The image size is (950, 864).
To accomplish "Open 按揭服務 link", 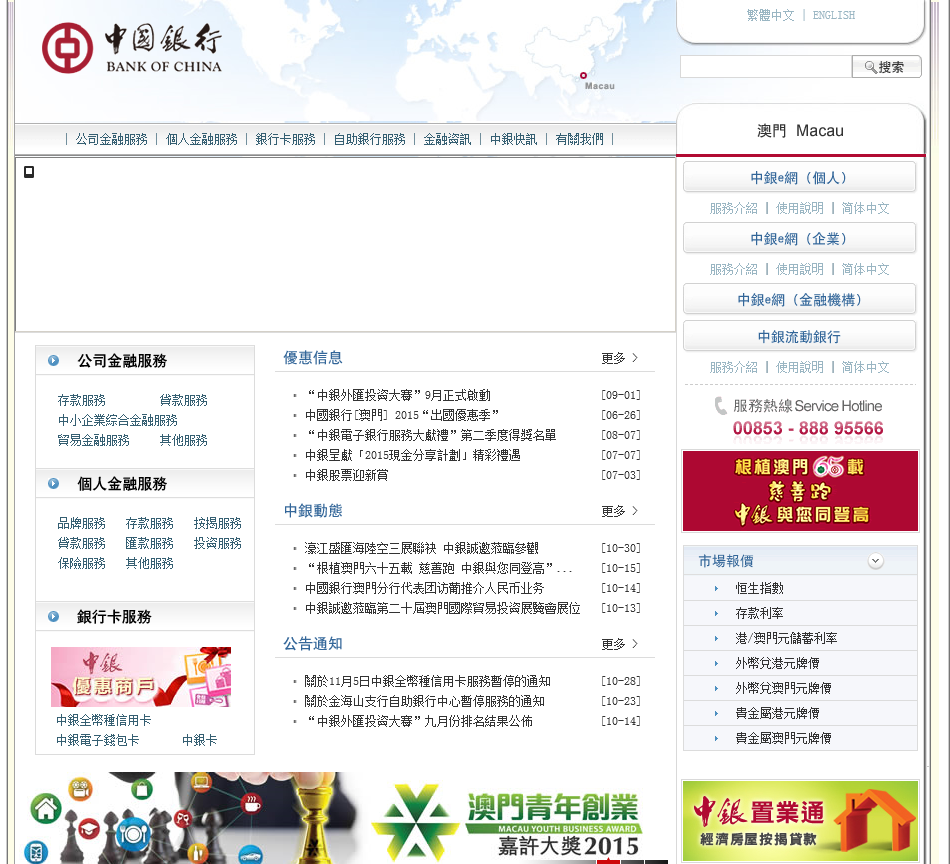I will click(218, 523).
